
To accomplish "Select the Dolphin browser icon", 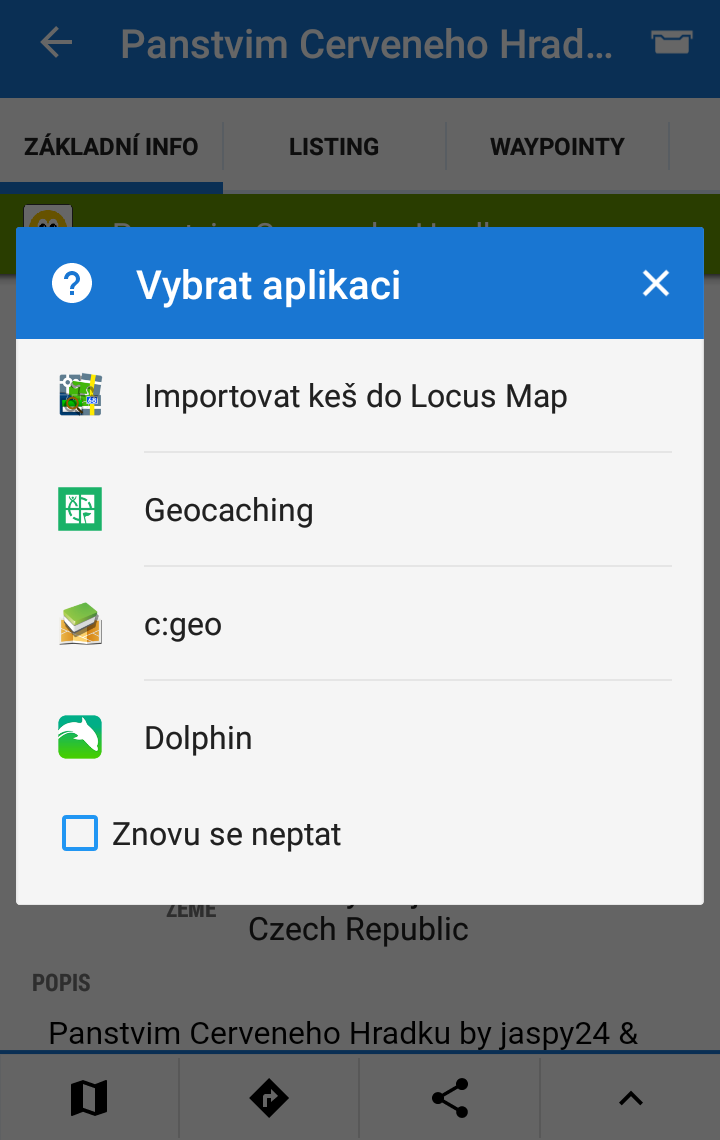I will (x=80, y=737).
